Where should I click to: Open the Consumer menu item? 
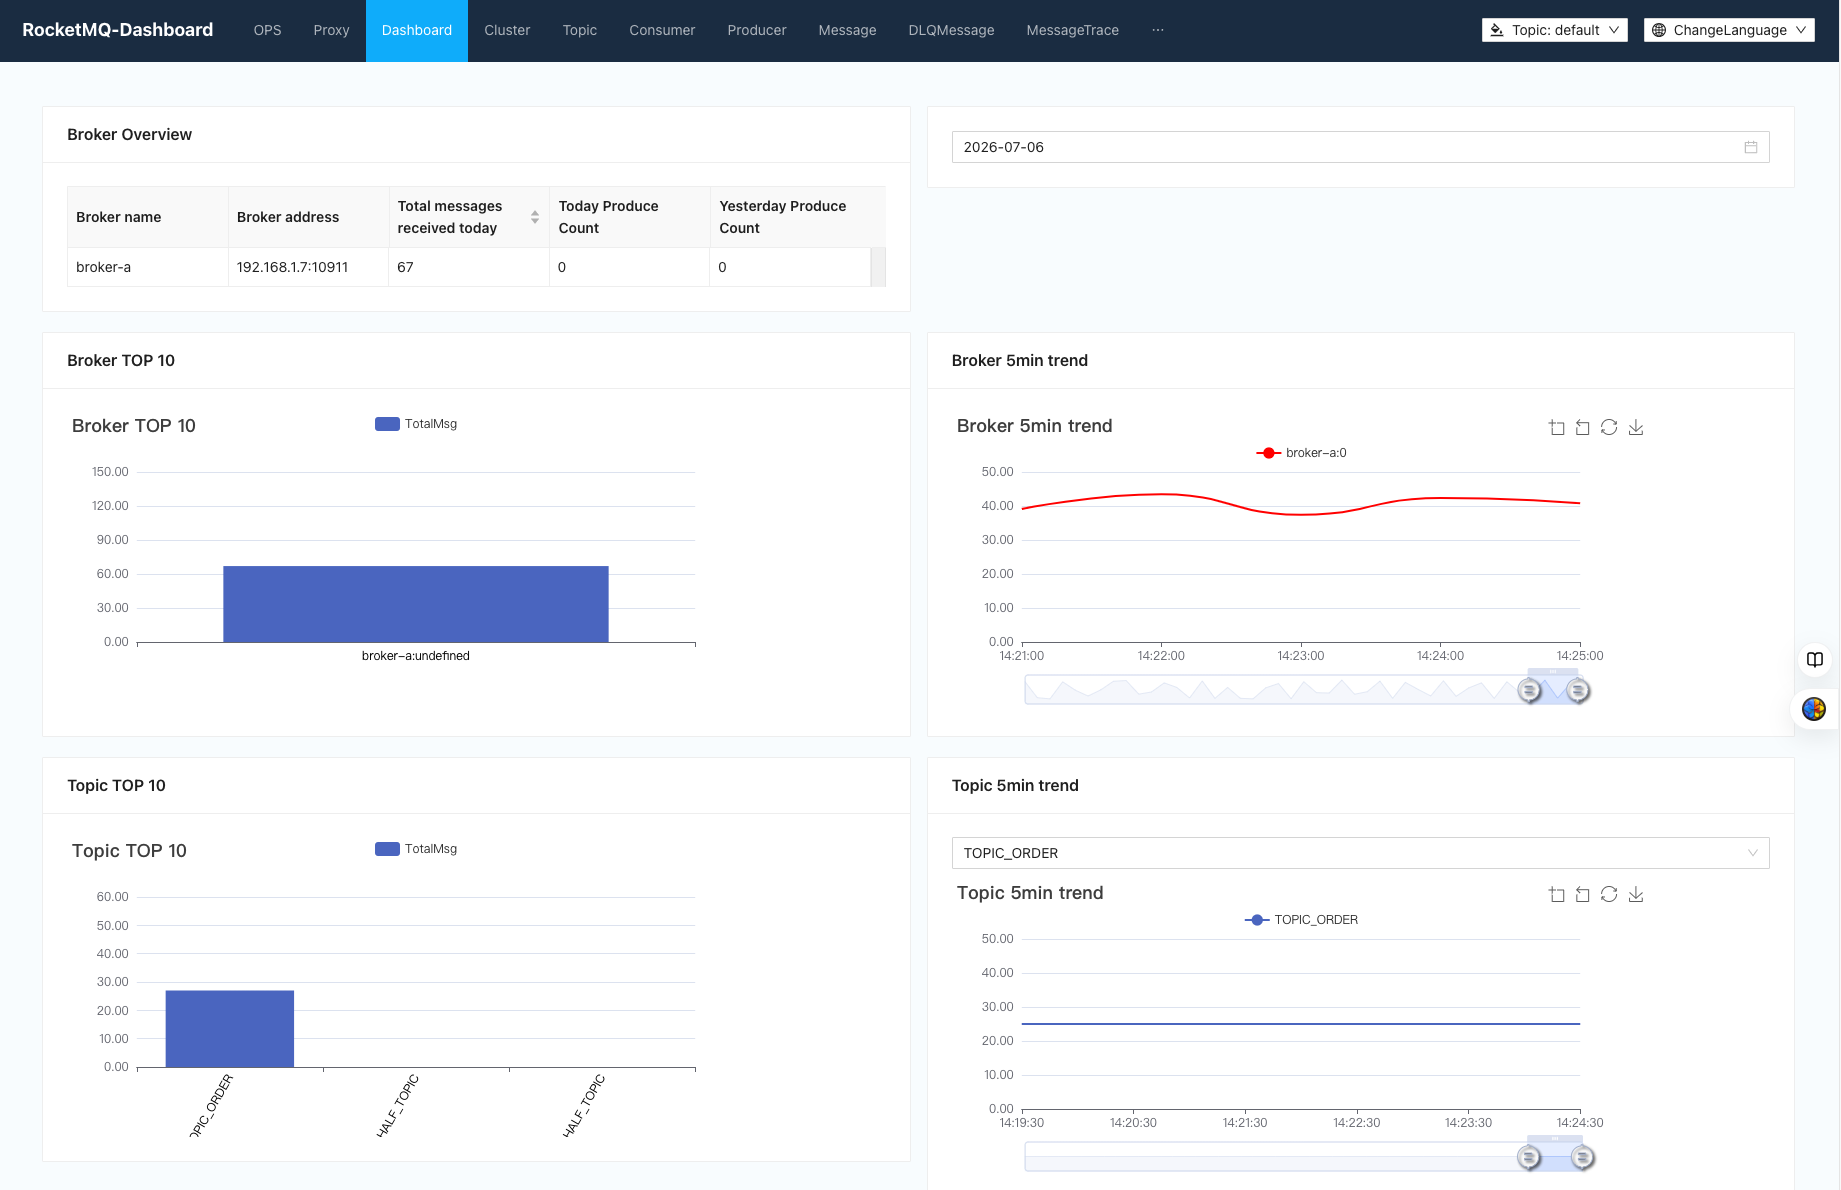[x=662, y=30]
